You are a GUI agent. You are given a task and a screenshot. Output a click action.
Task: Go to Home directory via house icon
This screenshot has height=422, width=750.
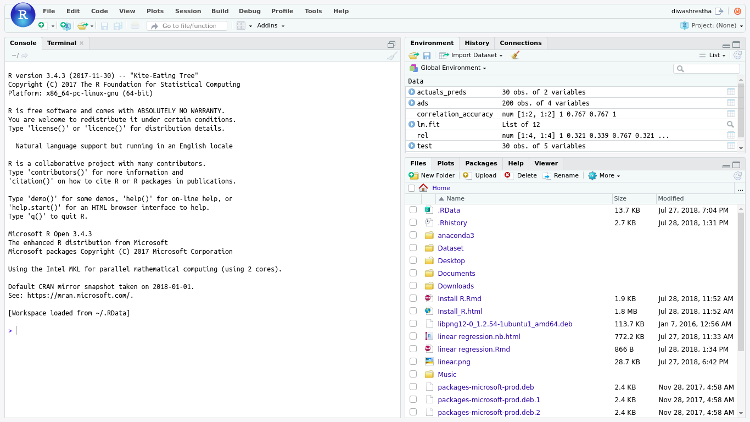(424, 187)
